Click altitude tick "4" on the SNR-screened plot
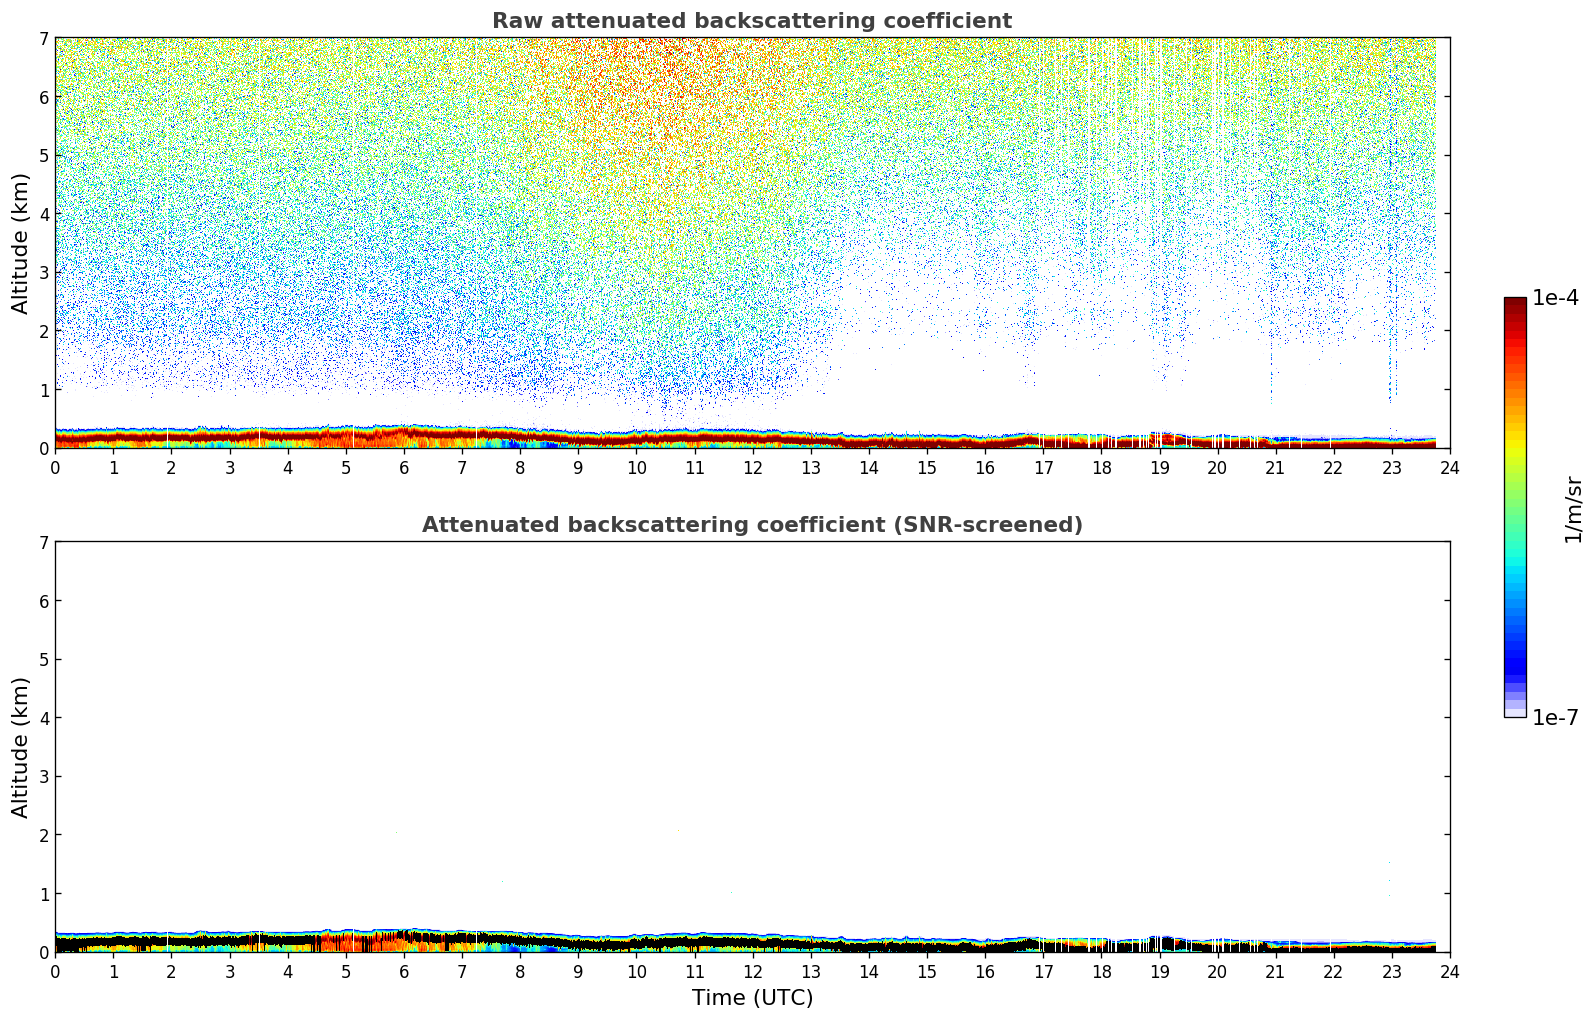The image size is (1595, 1020). pyautogui.click(x=44, y=718)
